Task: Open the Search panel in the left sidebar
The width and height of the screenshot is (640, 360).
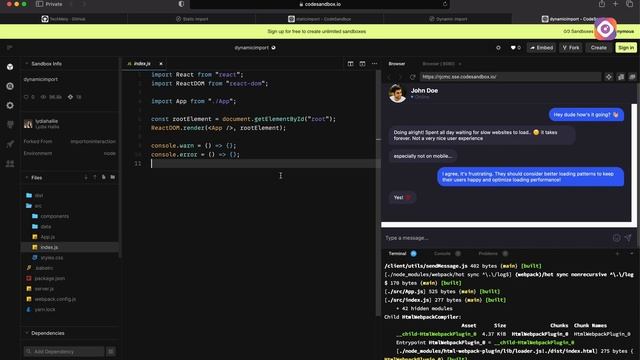Action: [x=10, y=86]
